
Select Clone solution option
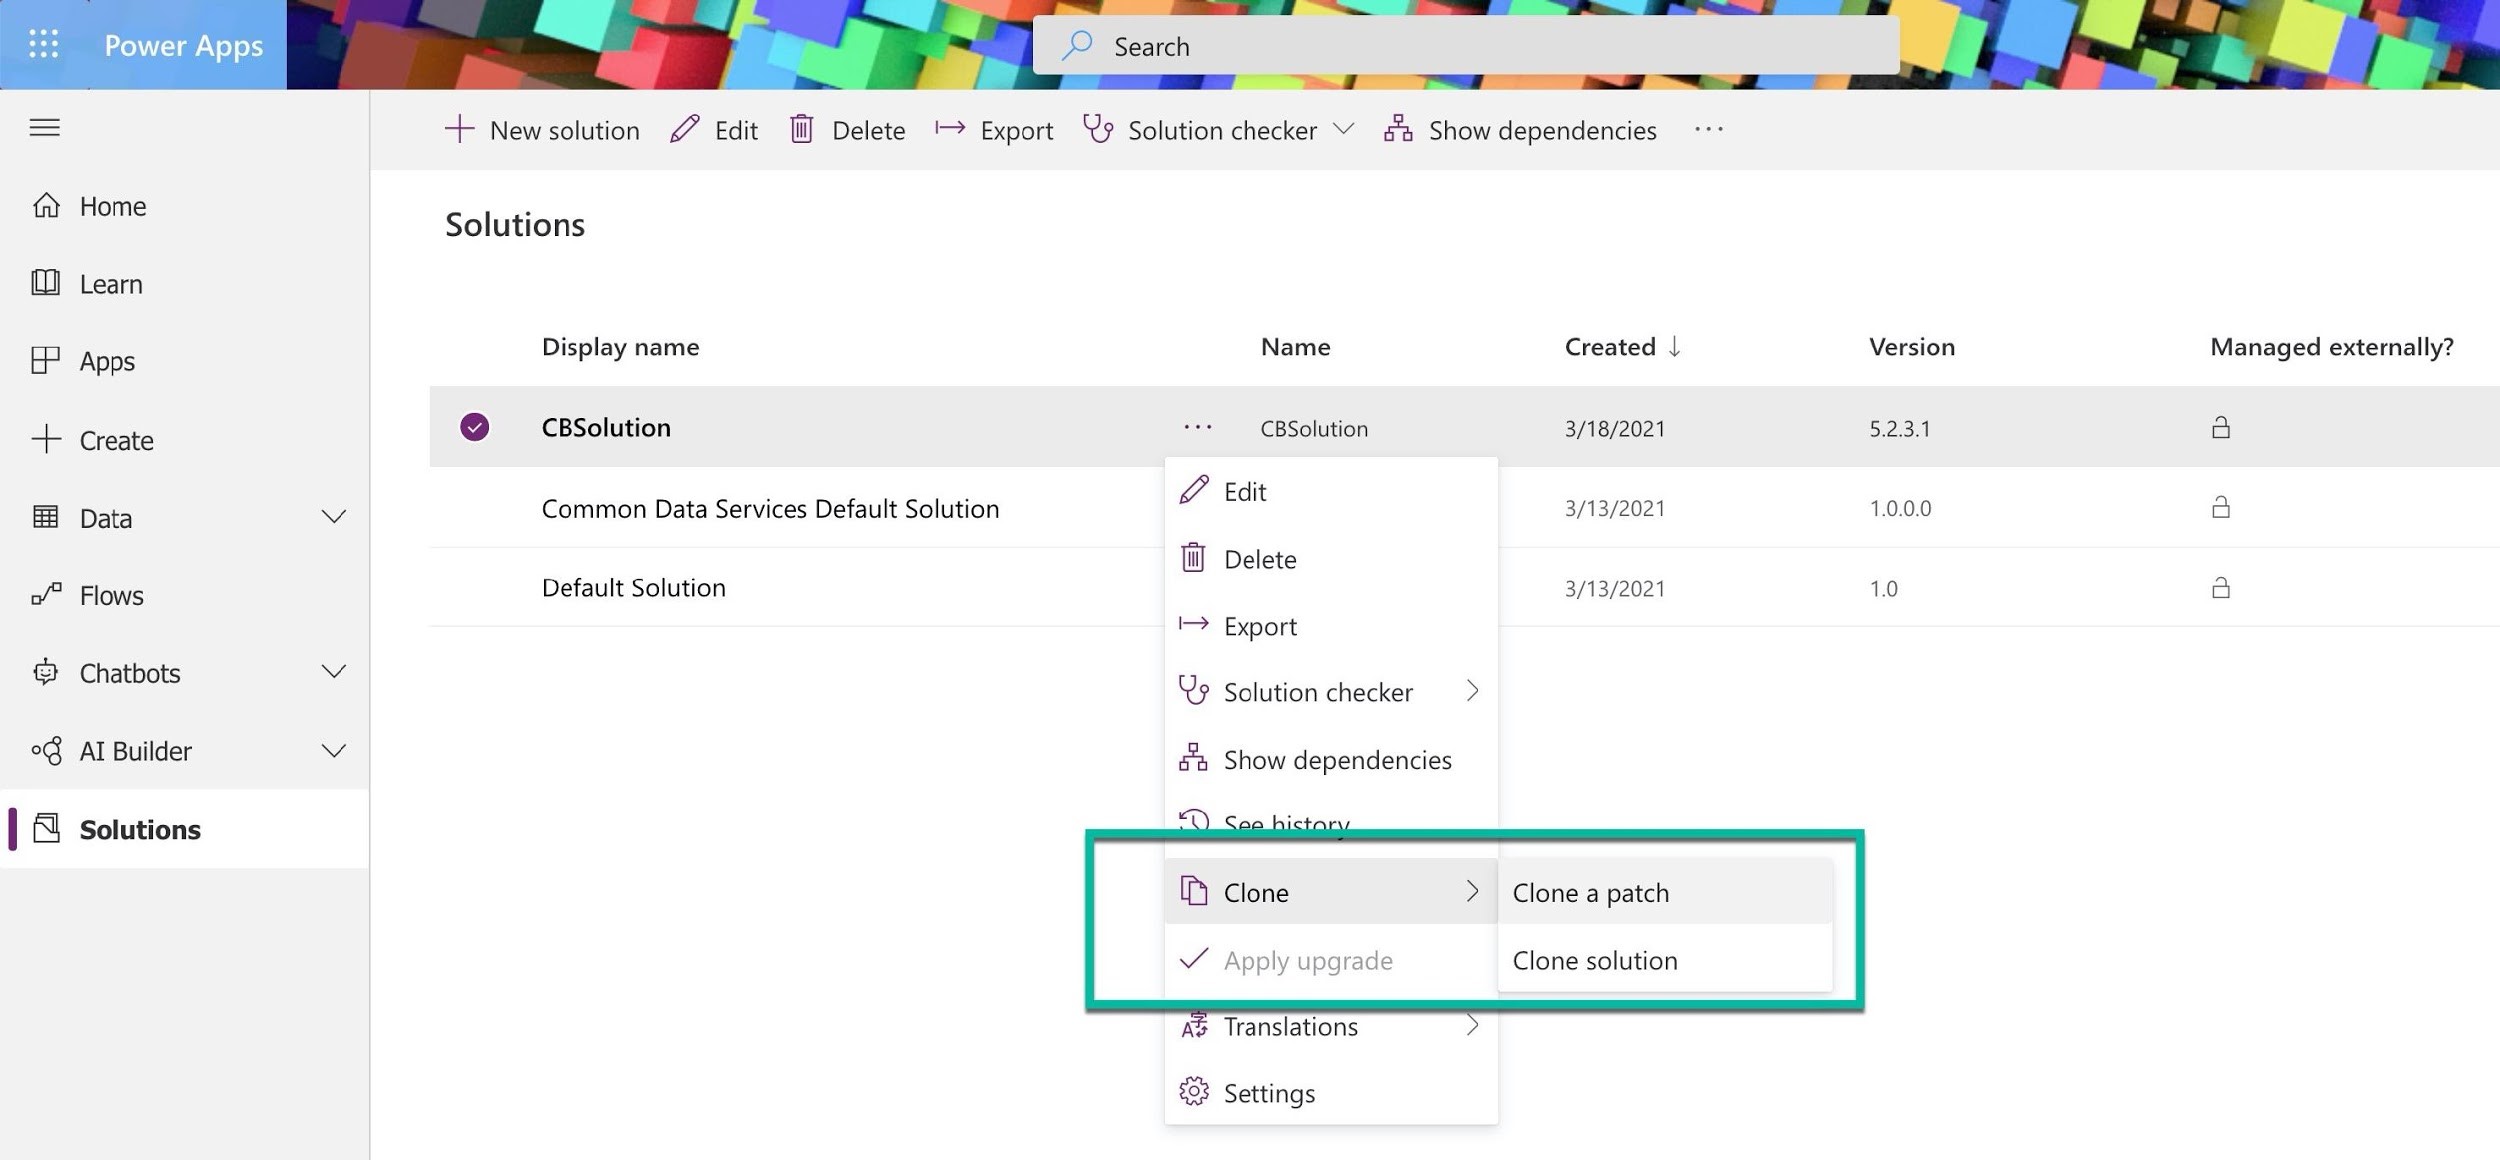tap(1594, 958)
